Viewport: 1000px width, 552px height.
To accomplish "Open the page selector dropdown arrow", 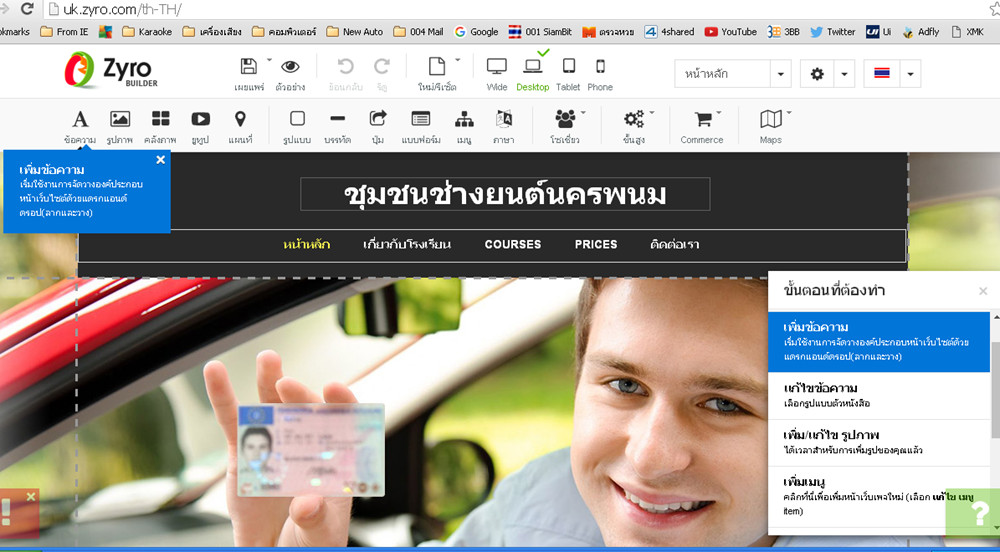I will (x=781, y=74).
